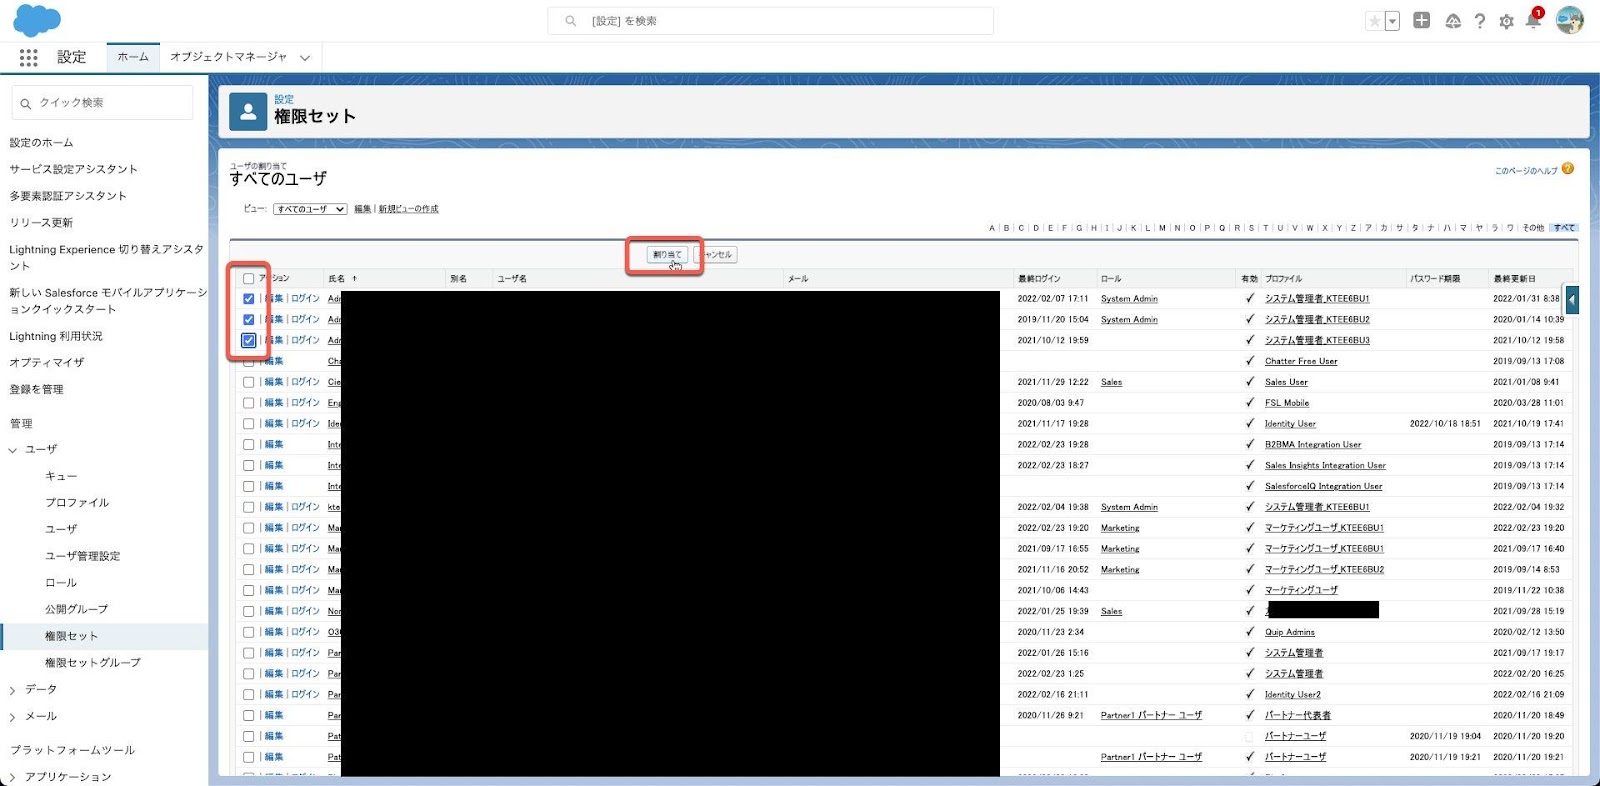The image size is (1600, 786).
Task: Click the Marketing role in the マーケティングユーザ_KTEE6BU2 row
Action: pyautogui.click(x=1120, y=570)
